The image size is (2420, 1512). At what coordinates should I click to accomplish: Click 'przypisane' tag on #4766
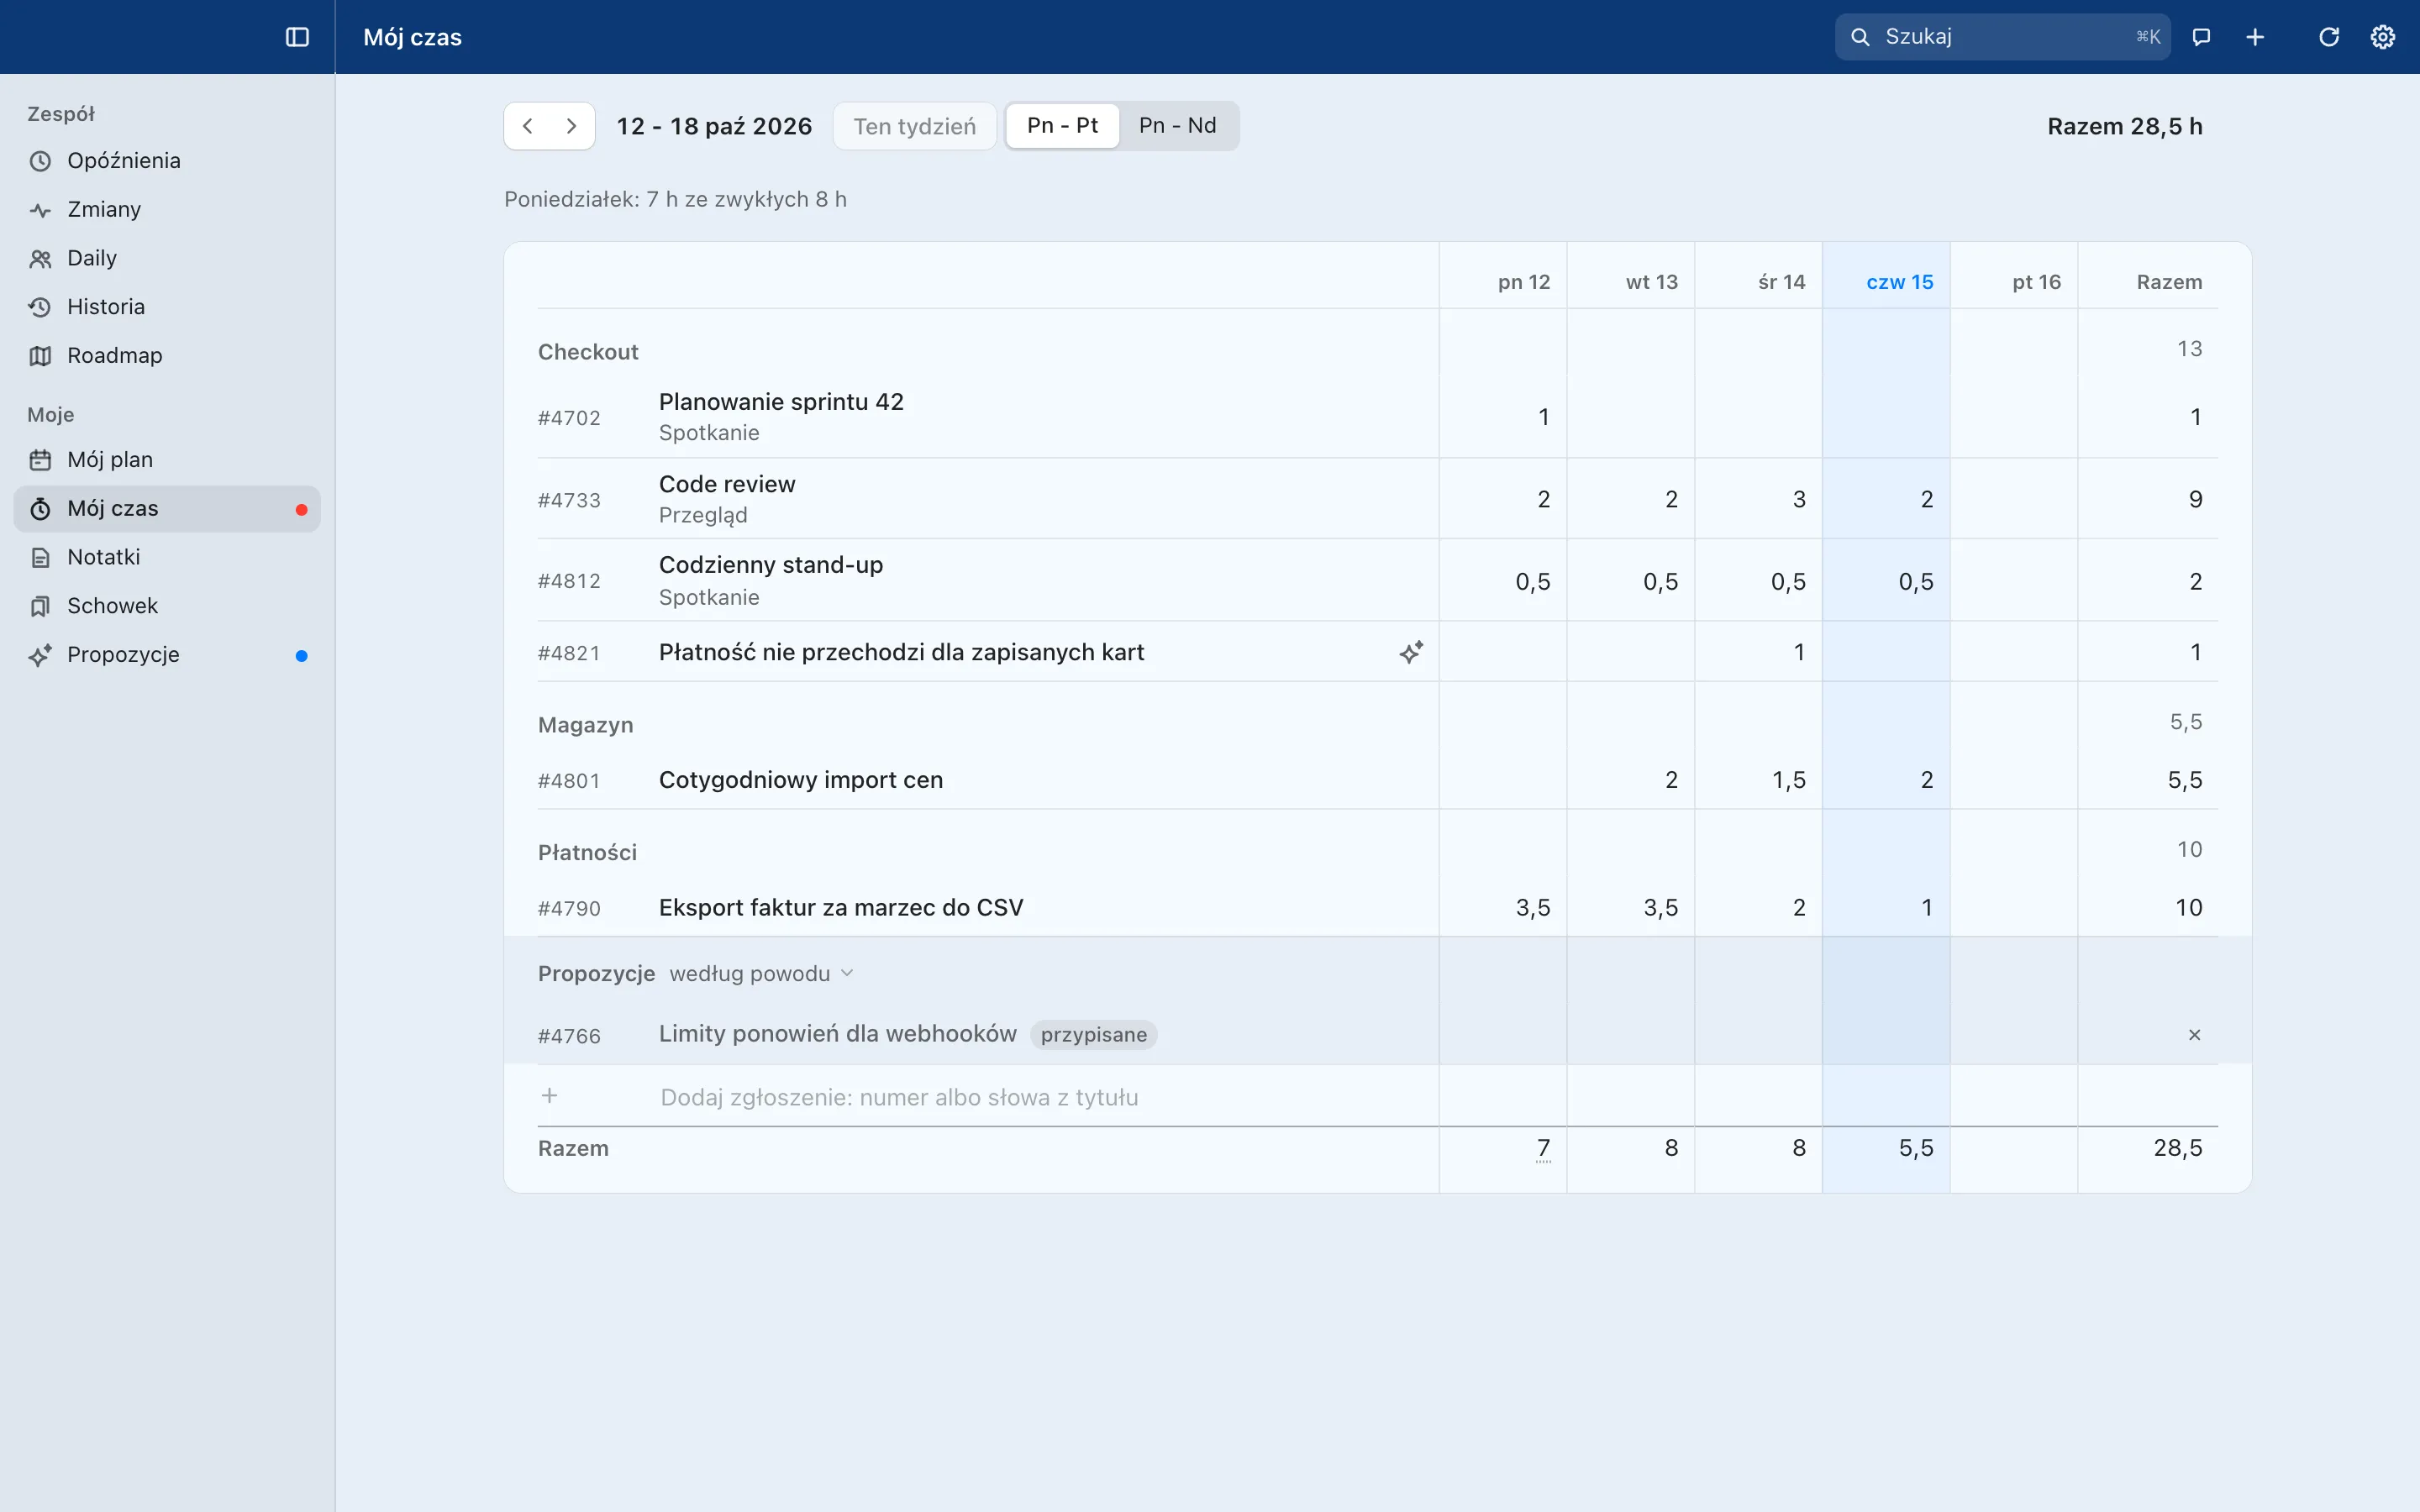pos(1093,1035)
